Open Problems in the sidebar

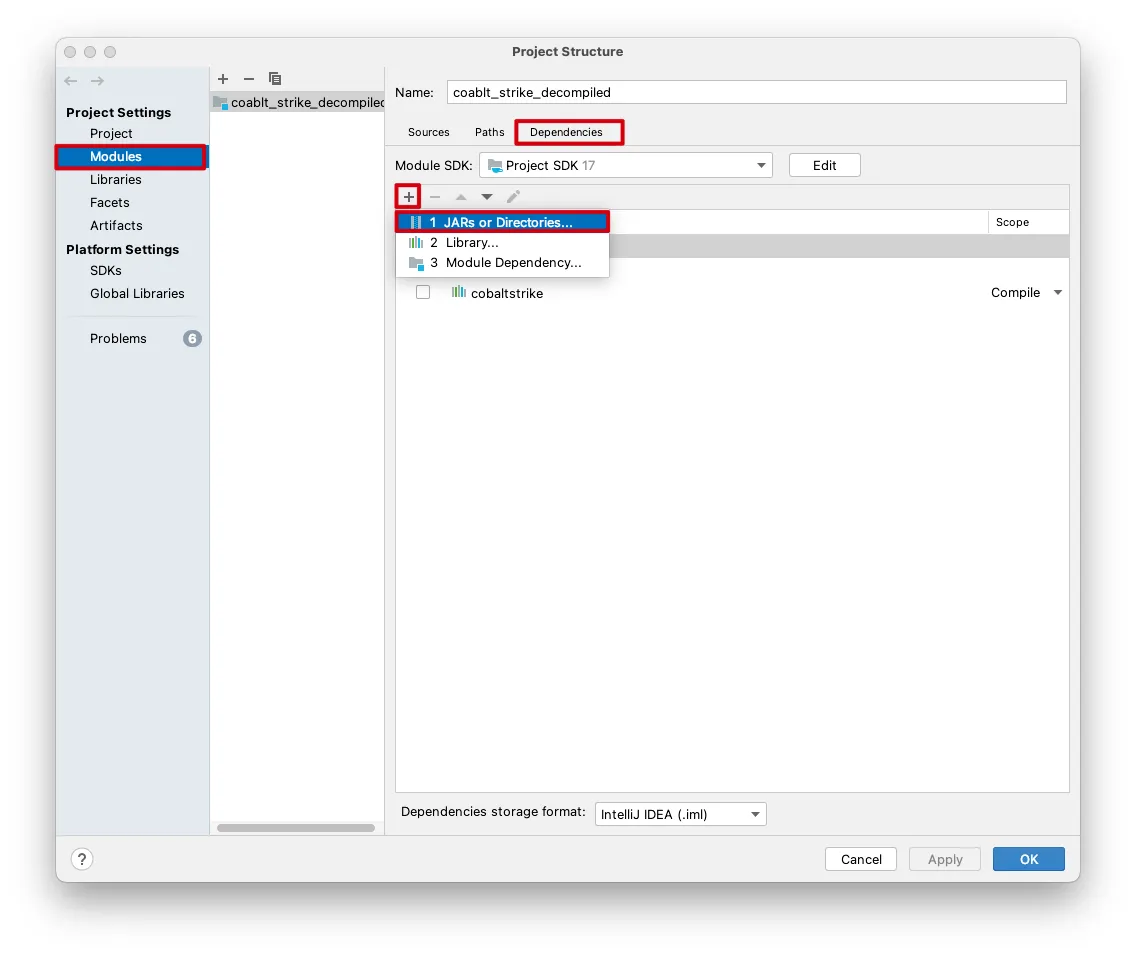click(x=118, y=339)
